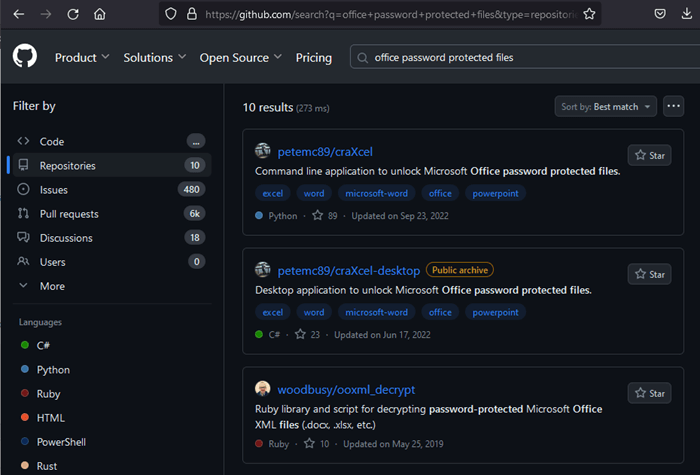Star the petemc89/craXcel-desktop repository
Viewport: 700px width, 475px height.
click(x=649, y=274)
